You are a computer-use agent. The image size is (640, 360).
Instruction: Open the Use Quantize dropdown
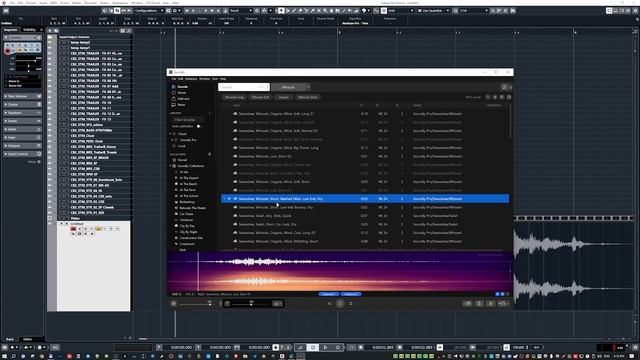point(433,11)
